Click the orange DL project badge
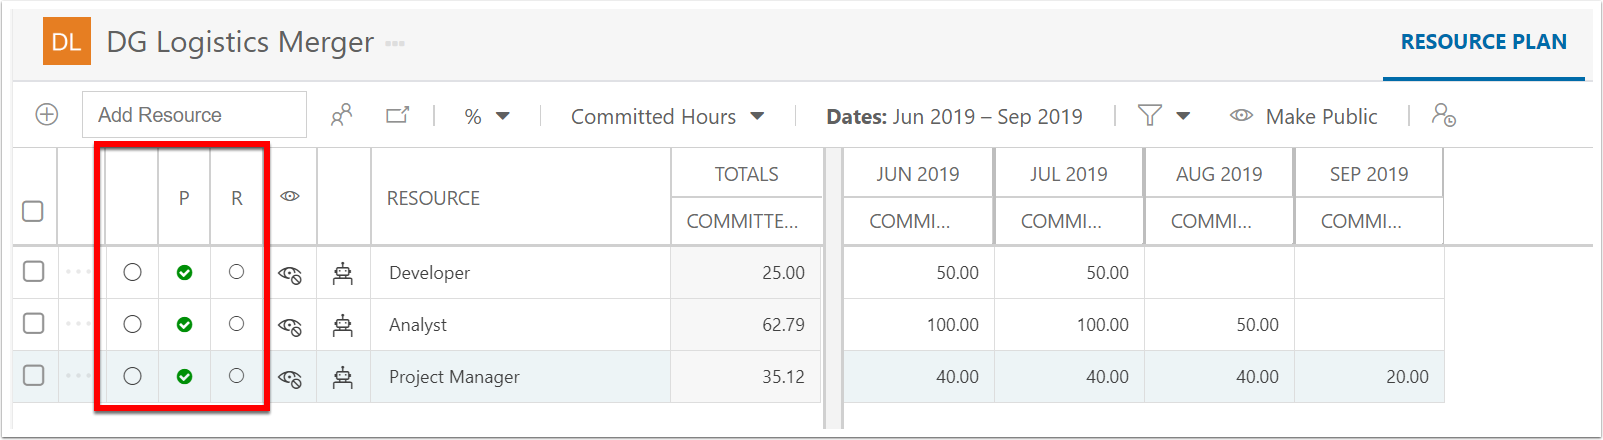 pyautogui.click(x=67, y=41)
